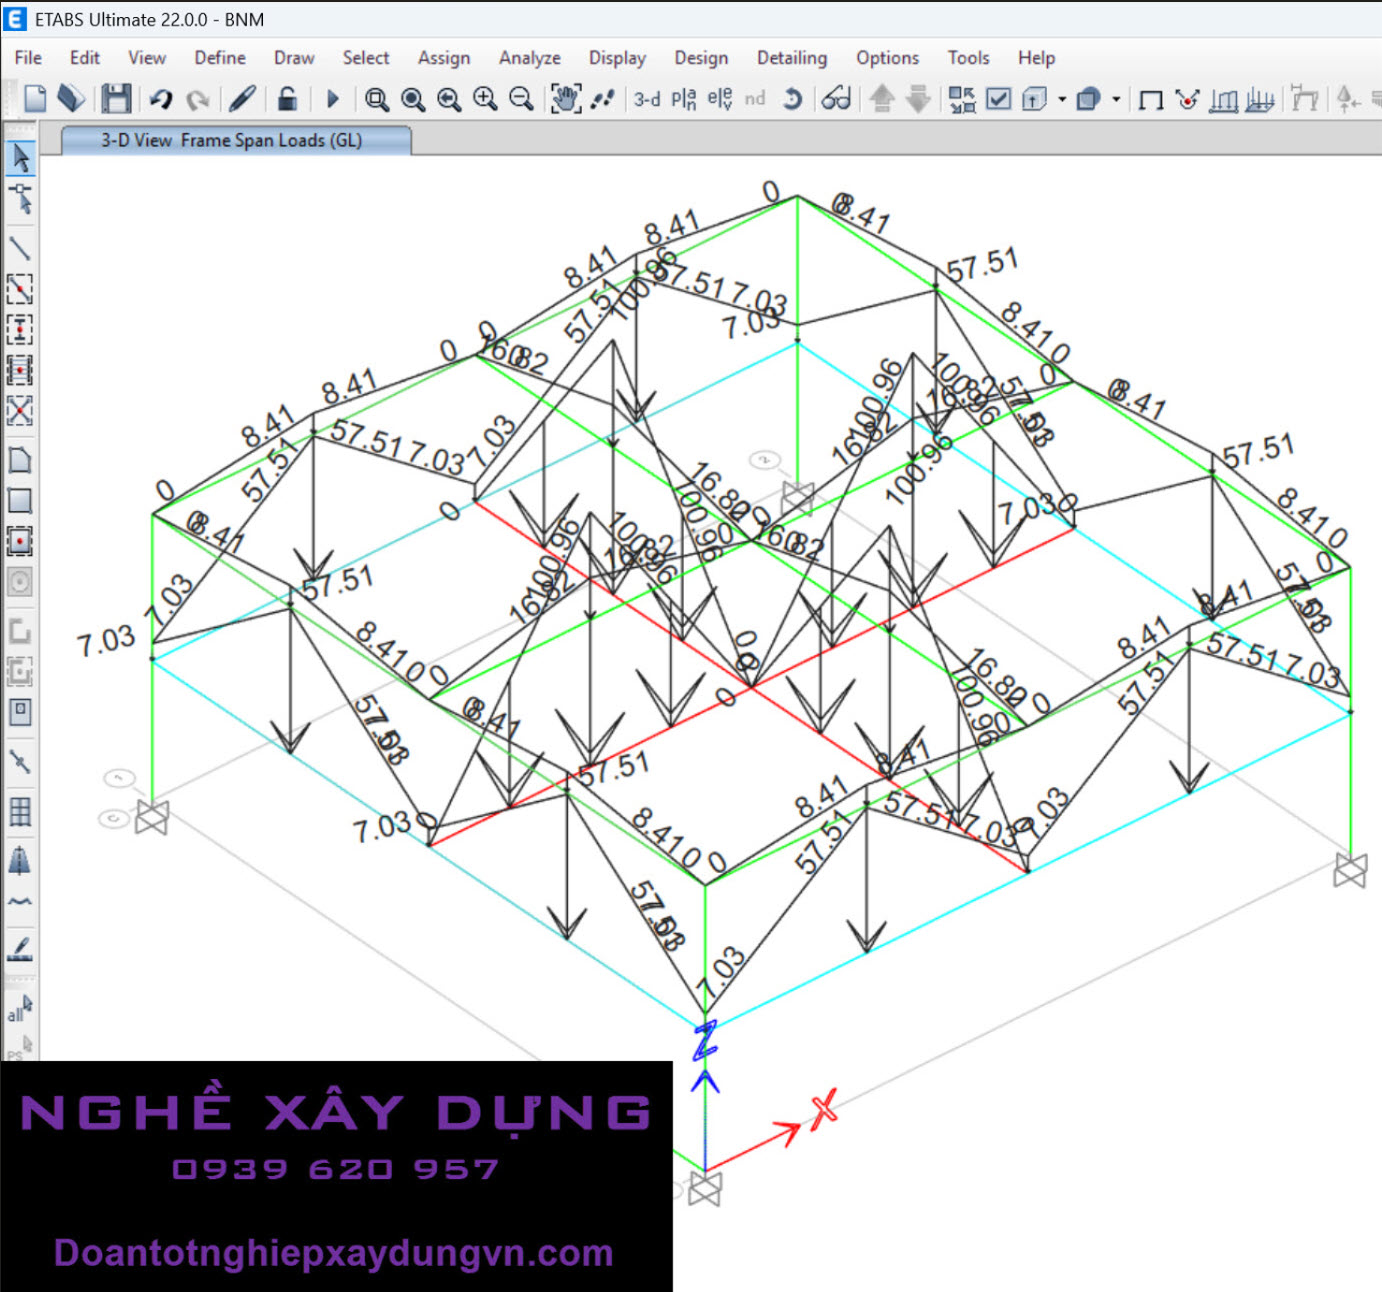1382x1292 pixels.
Task: Open the Assign menu
Action: pyautogui.click(x=443, y=58)
